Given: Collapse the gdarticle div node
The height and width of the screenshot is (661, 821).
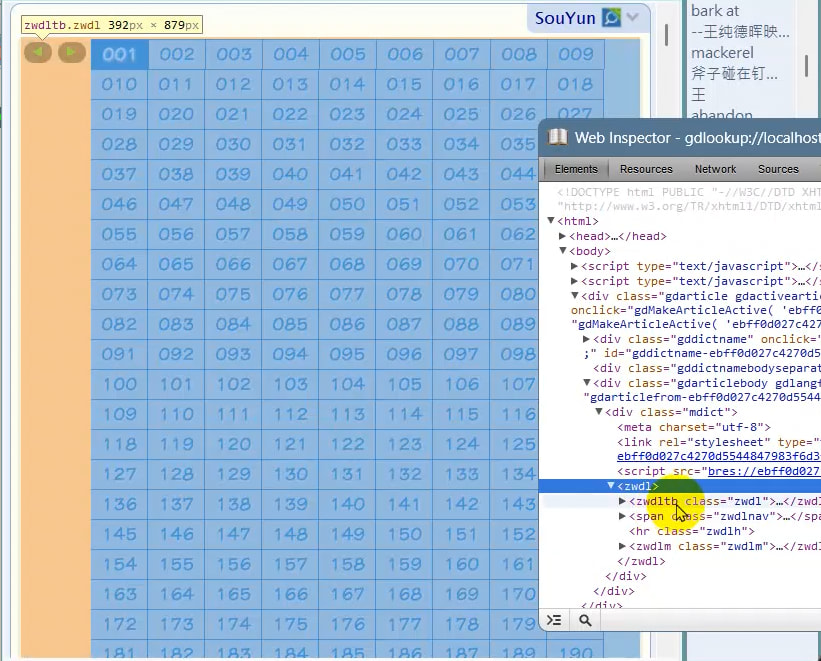Looking at the screenshot, I should pos(574,295).
